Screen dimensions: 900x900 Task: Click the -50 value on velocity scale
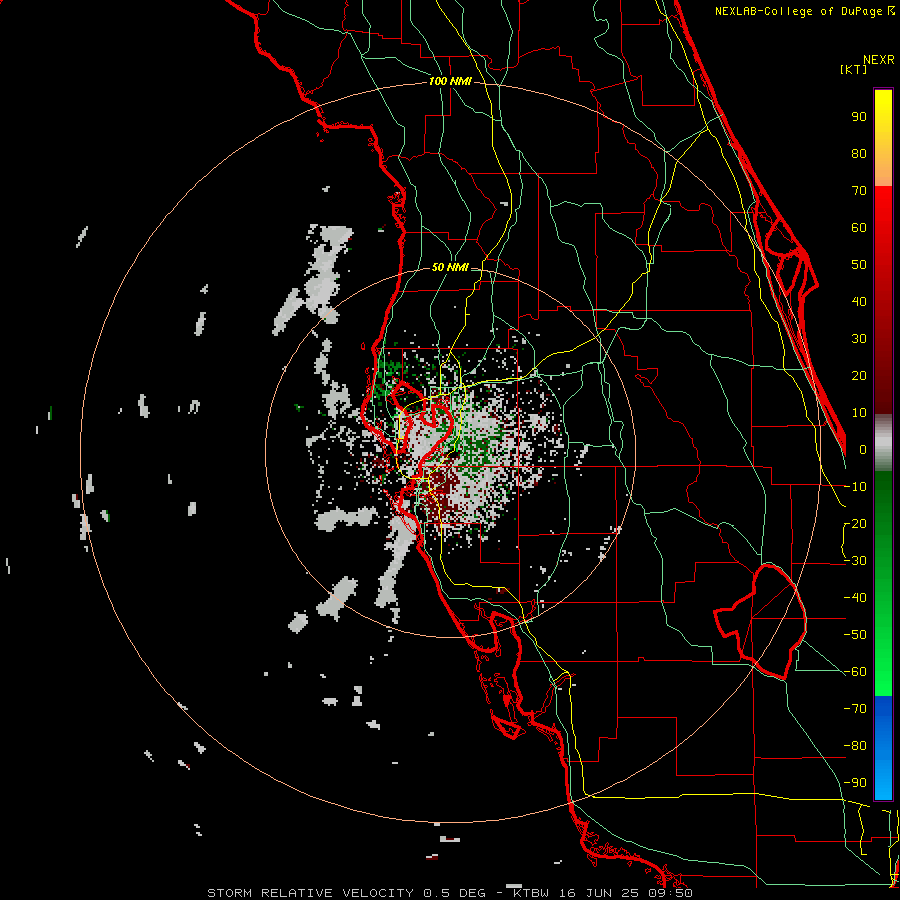(855, 635)
